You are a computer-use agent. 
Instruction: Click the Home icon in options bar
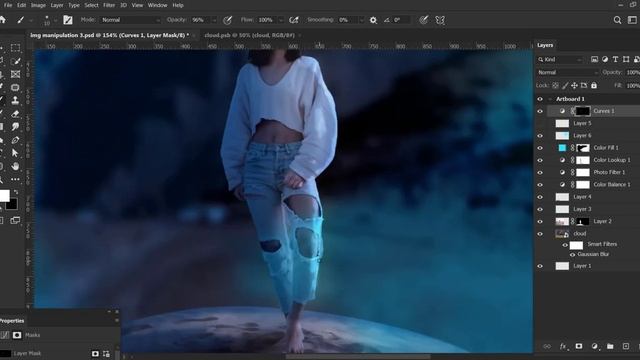point(2,20)
